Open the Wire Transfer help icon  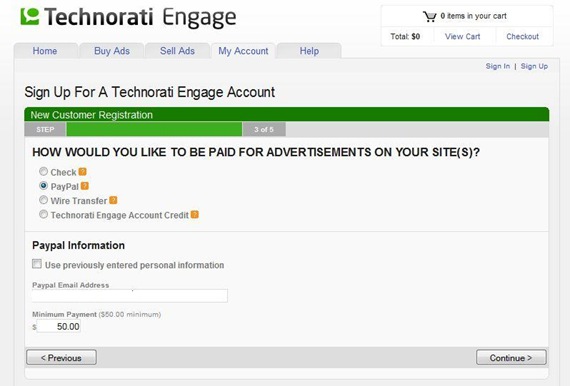[113, 200]
